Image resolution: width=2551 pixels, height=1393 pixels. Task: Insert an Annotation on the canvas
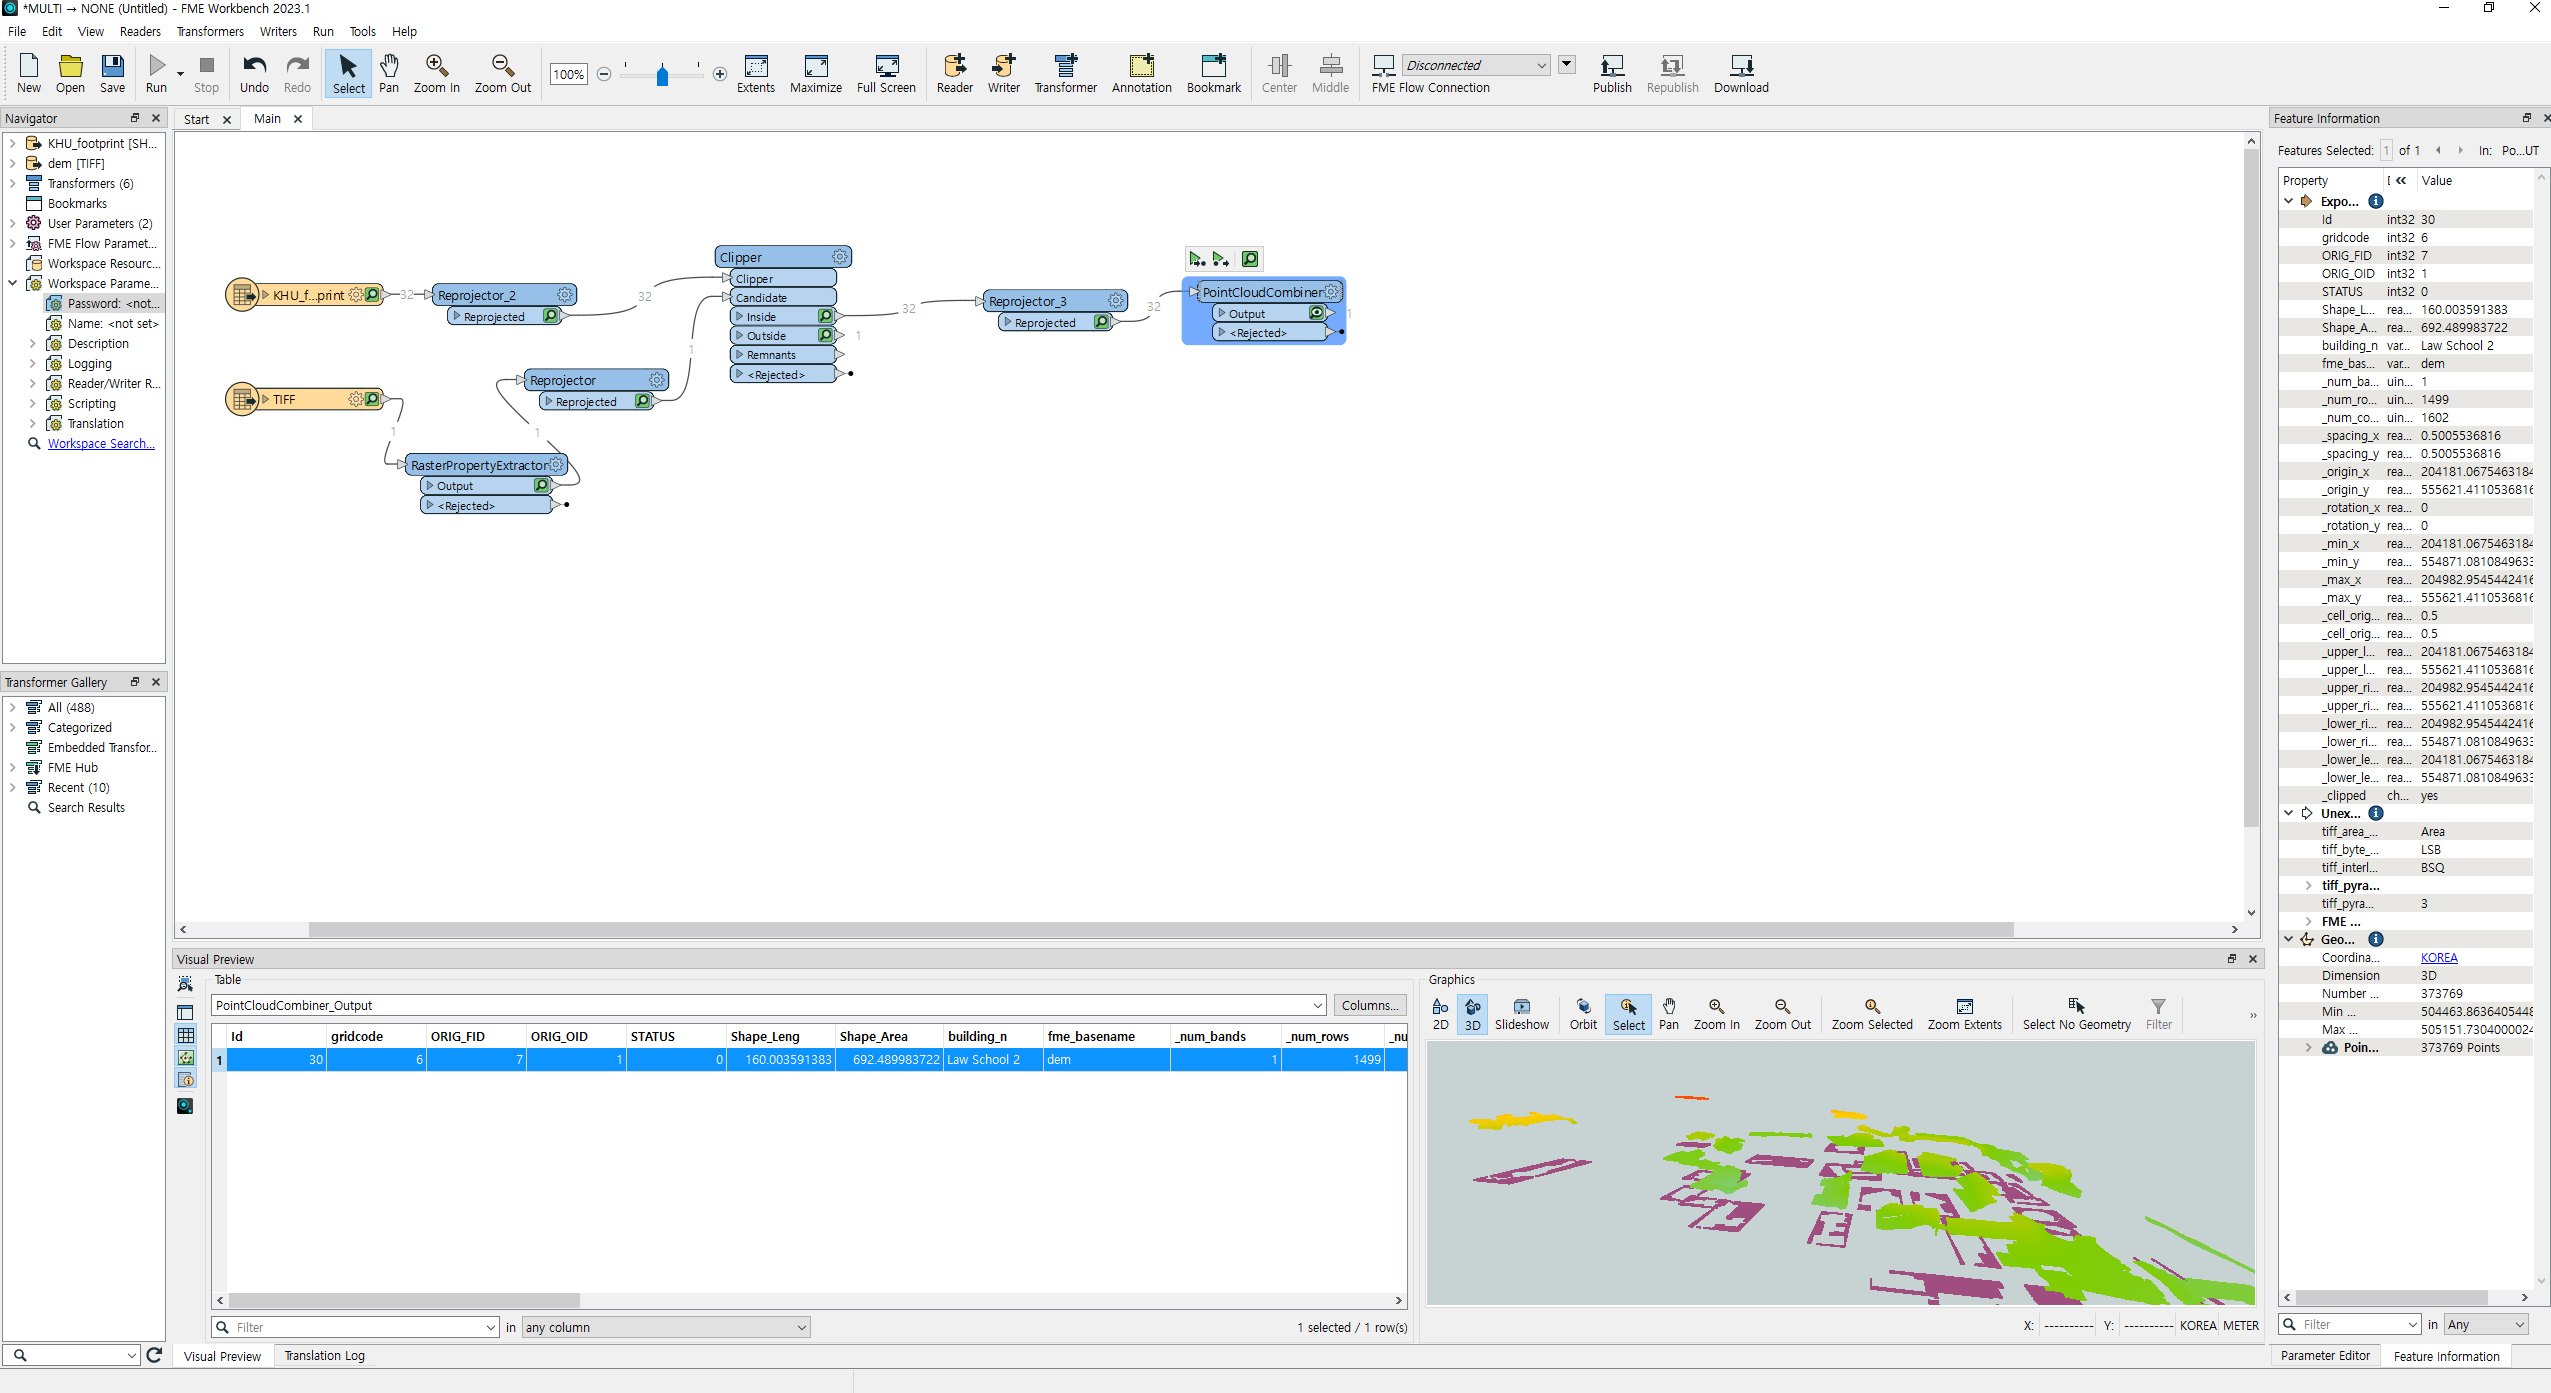(1142, 74)
